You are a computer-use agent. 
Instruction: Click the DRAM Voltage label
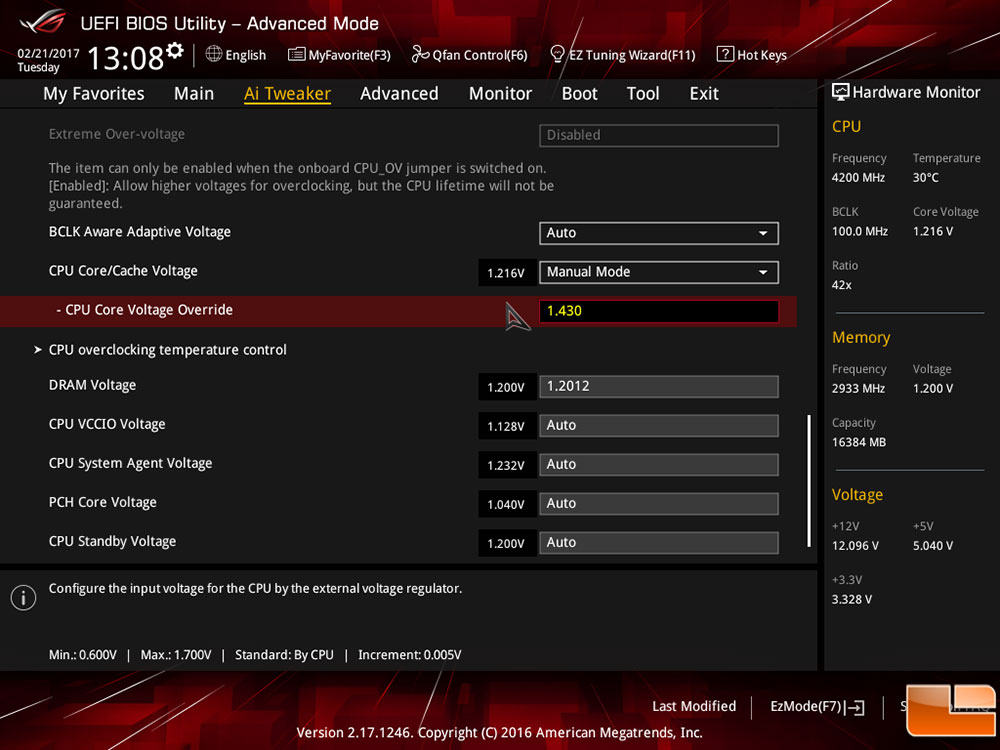tap(92, 385)
